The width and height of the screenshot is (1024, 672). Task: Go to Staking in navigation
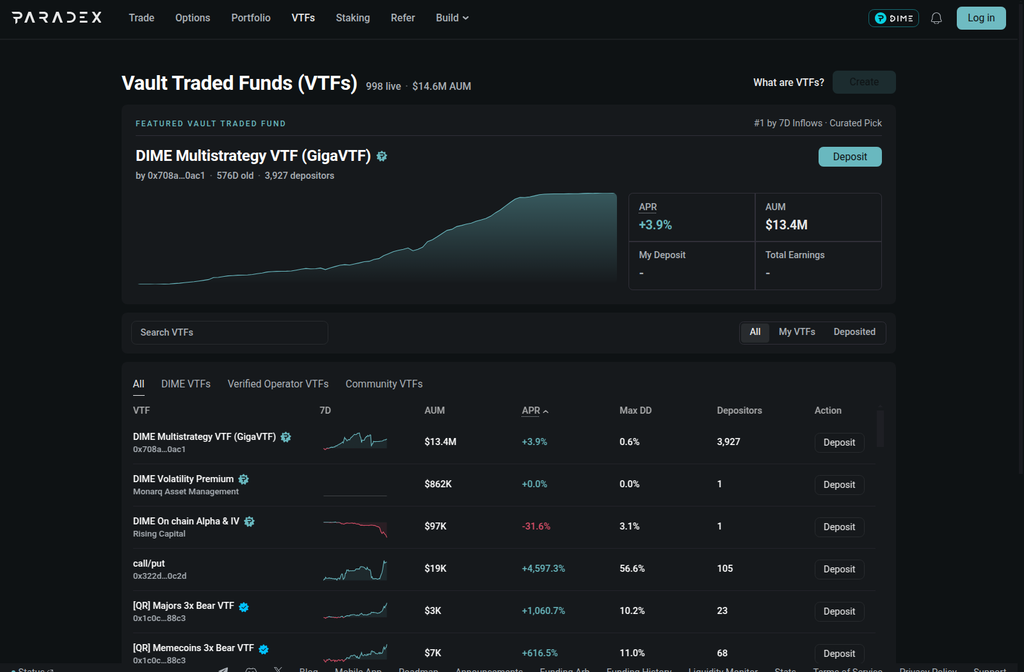[x=353, y=18]
